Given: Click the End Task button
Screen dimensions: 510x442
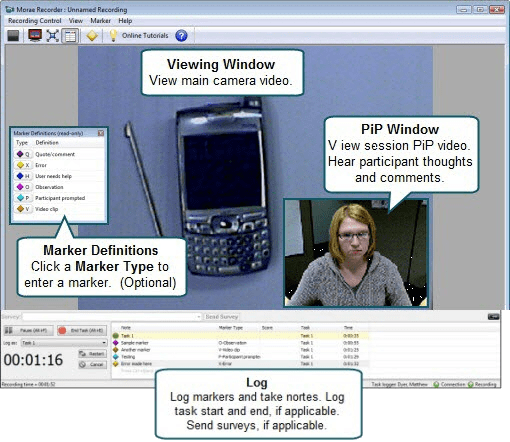Looking at the screenshot, I should pyautogui.click(x=82, y=330).
